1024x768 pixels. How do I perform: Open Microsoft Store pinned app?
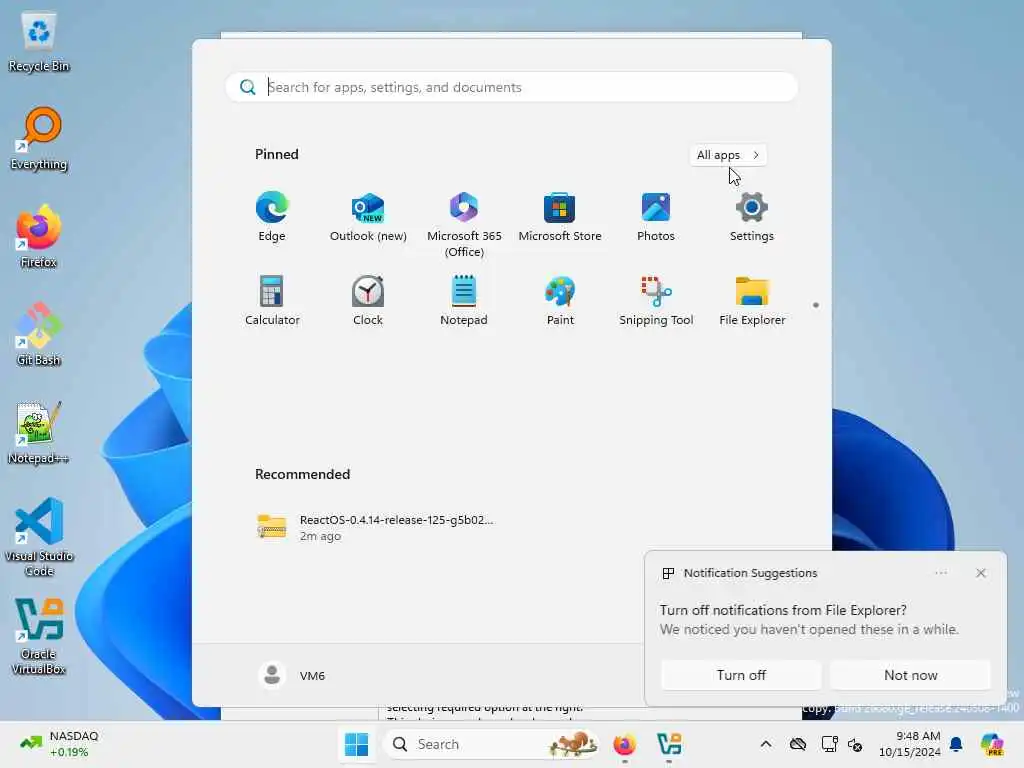[x=560, y=217]
